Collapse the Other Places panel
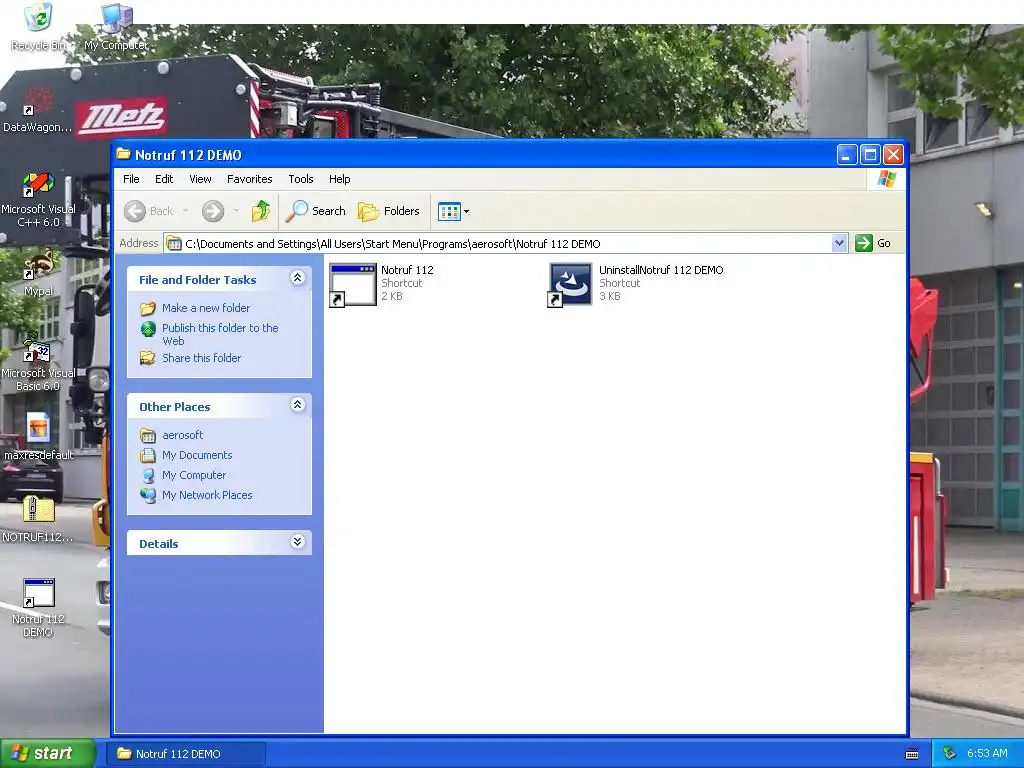Screen dimensions: 1024x768 tap(297, 405)
